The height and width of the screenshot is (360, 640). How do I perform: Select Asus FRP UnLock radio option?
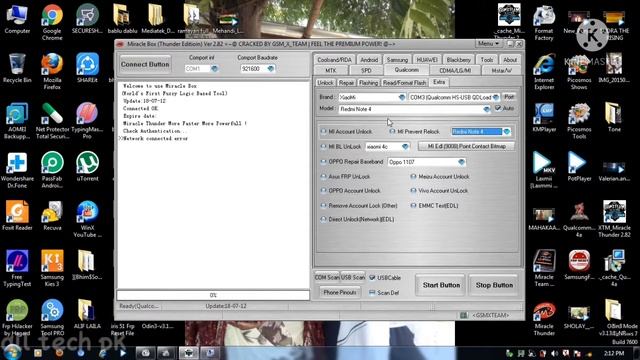[x=324, y=177]
